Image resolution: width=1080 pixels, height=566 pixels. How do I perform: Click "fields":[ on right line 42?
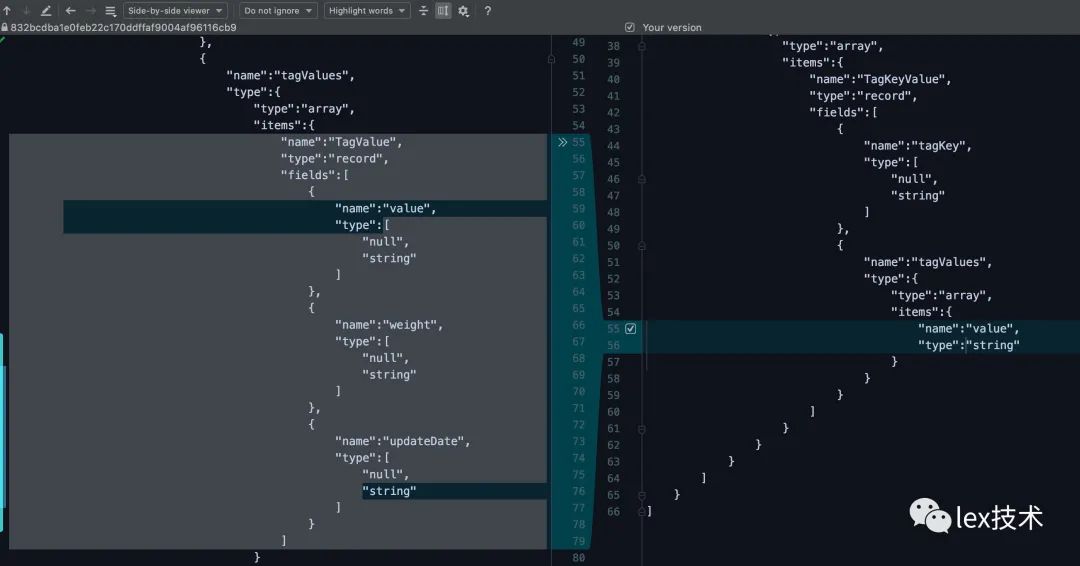point(843,112)
